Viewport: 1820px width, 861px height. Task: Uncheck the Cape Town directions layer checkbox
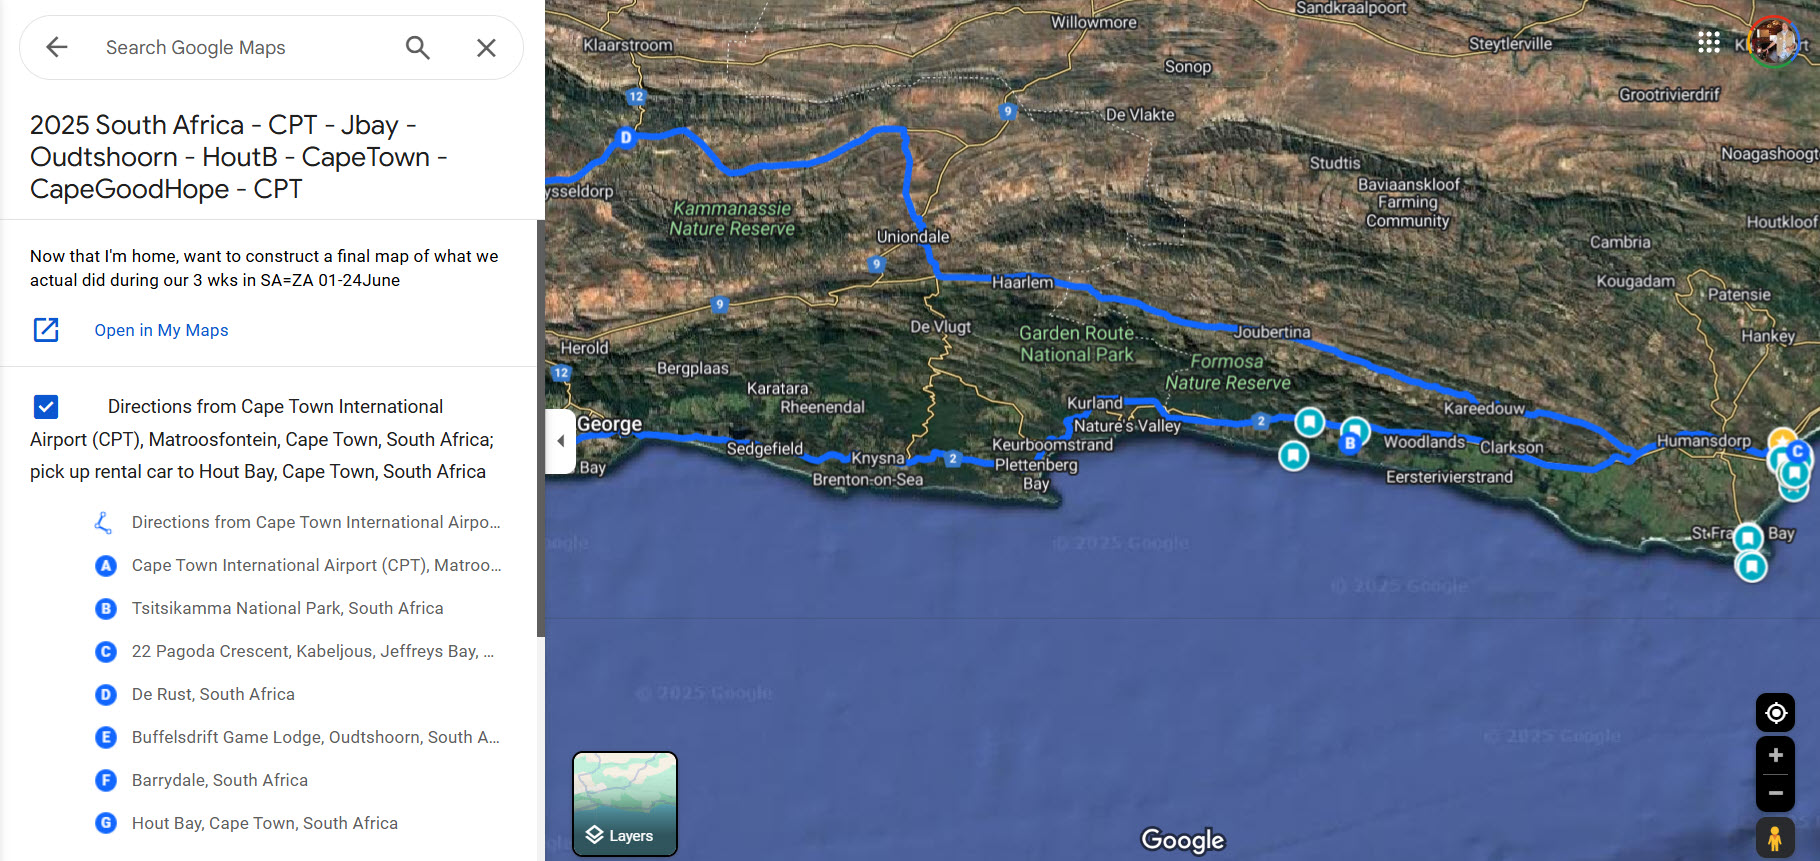[46, 407]
